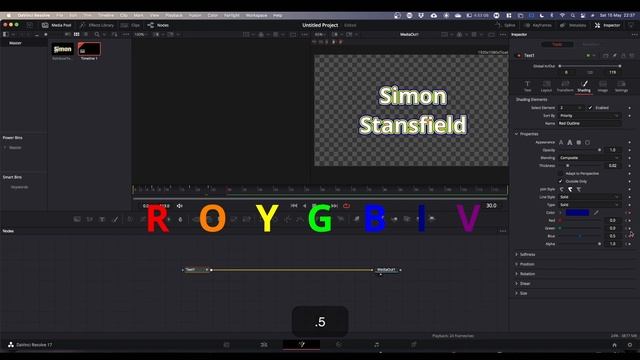Switch to the Color page
This screenshot has width=640, height=360.
click(x=338, y=344)
